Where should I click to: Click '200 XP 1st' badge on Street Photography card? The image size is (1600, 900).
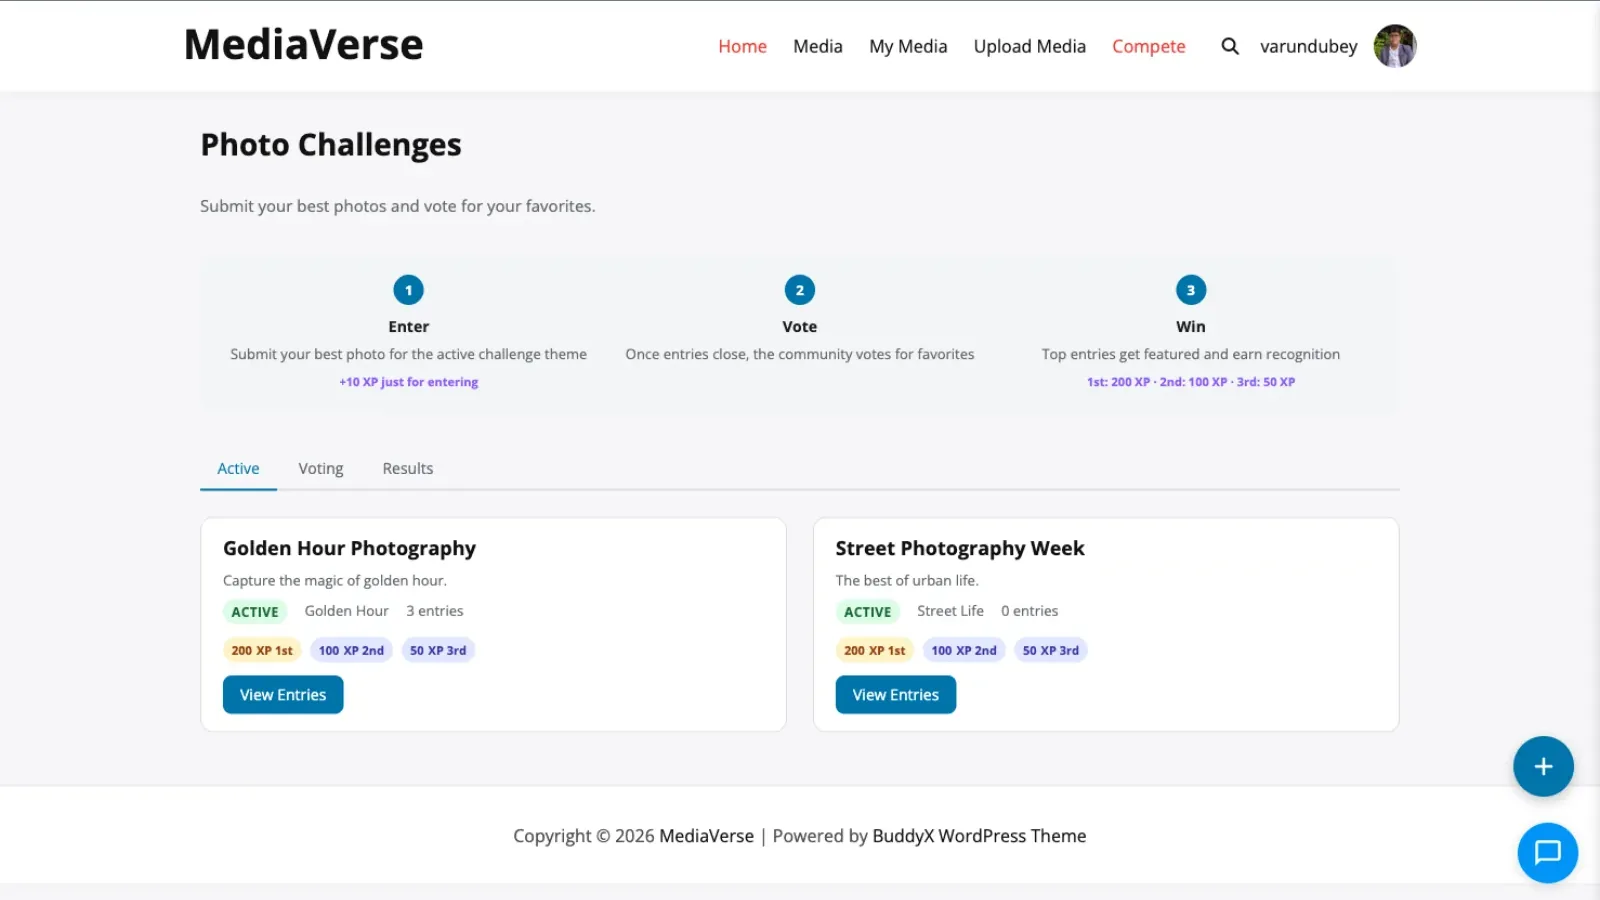875,650
